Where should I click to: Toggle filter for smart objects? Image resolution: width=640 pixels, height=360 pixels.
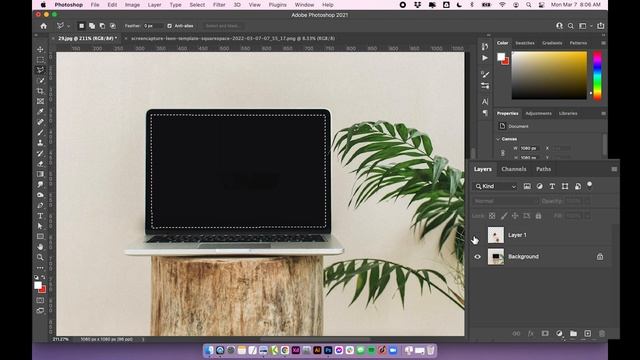coord(578,186)
